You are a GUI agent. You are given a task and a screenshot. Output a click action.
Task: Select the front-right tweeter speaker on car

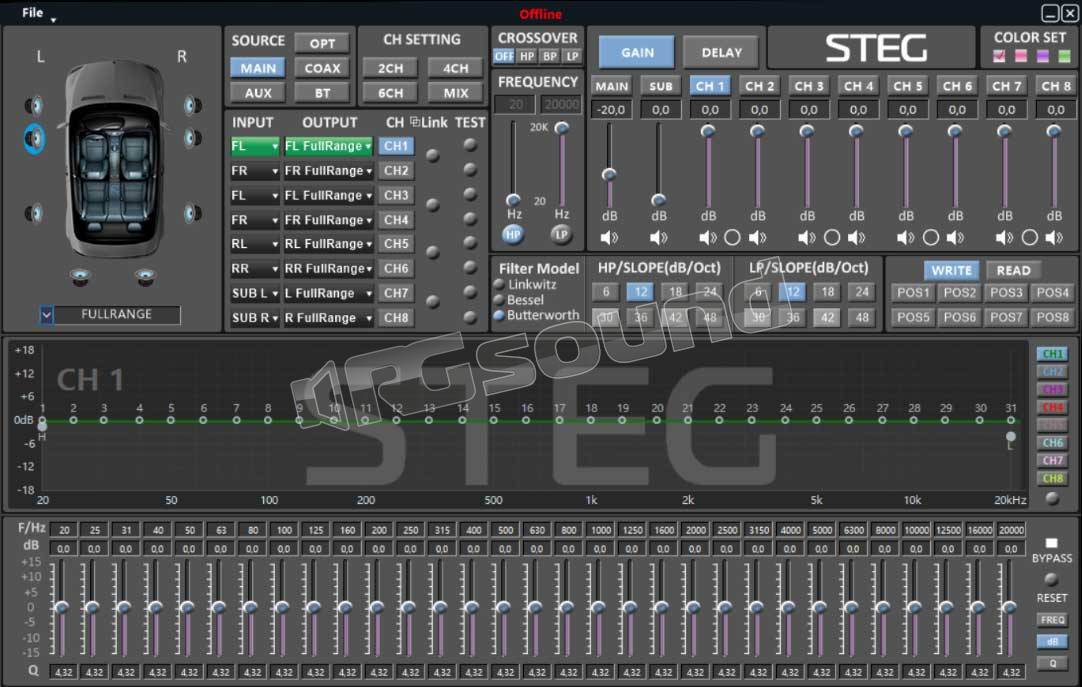click(193, 105)
